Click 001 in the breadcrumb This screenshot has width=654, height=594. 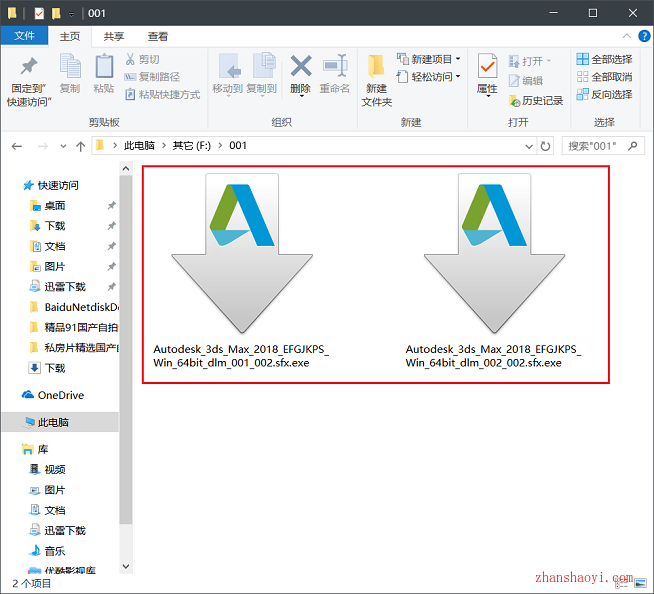pos(238,146)
